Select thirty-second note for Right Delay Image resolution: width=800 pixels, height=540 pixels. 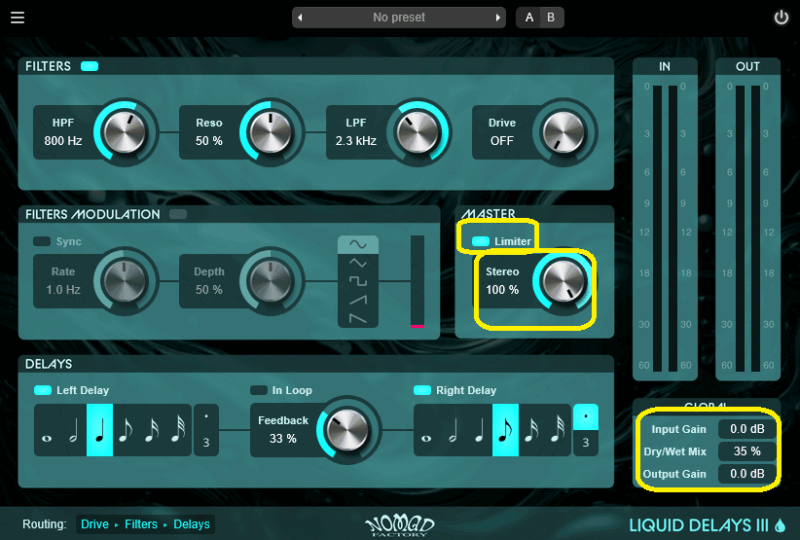(x=558, y=430)
